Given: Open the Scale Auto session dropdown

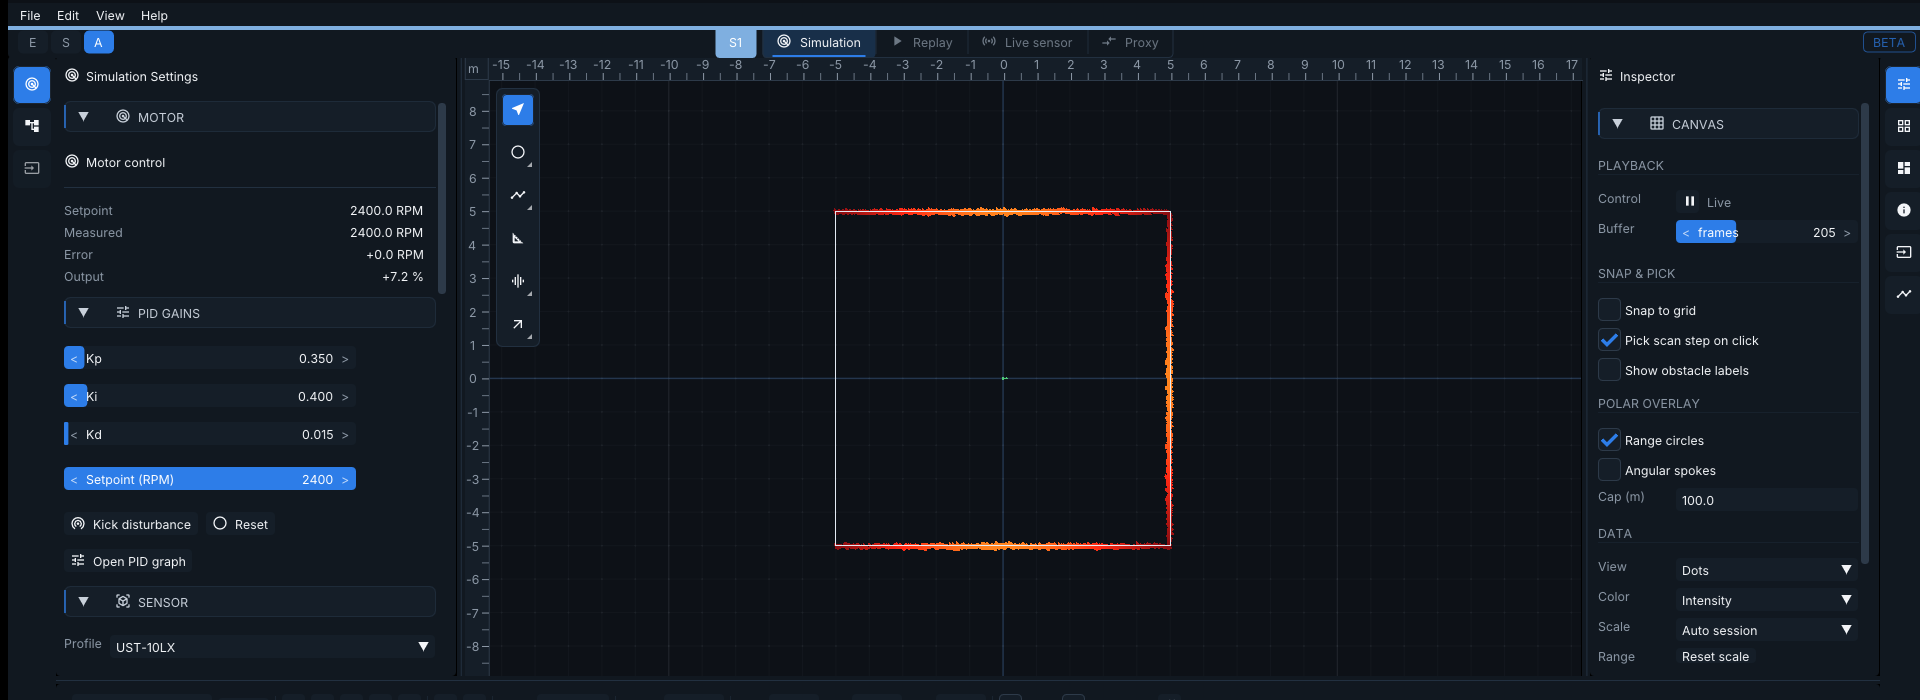Looking at the screenshot, I should click(1766, 630).
